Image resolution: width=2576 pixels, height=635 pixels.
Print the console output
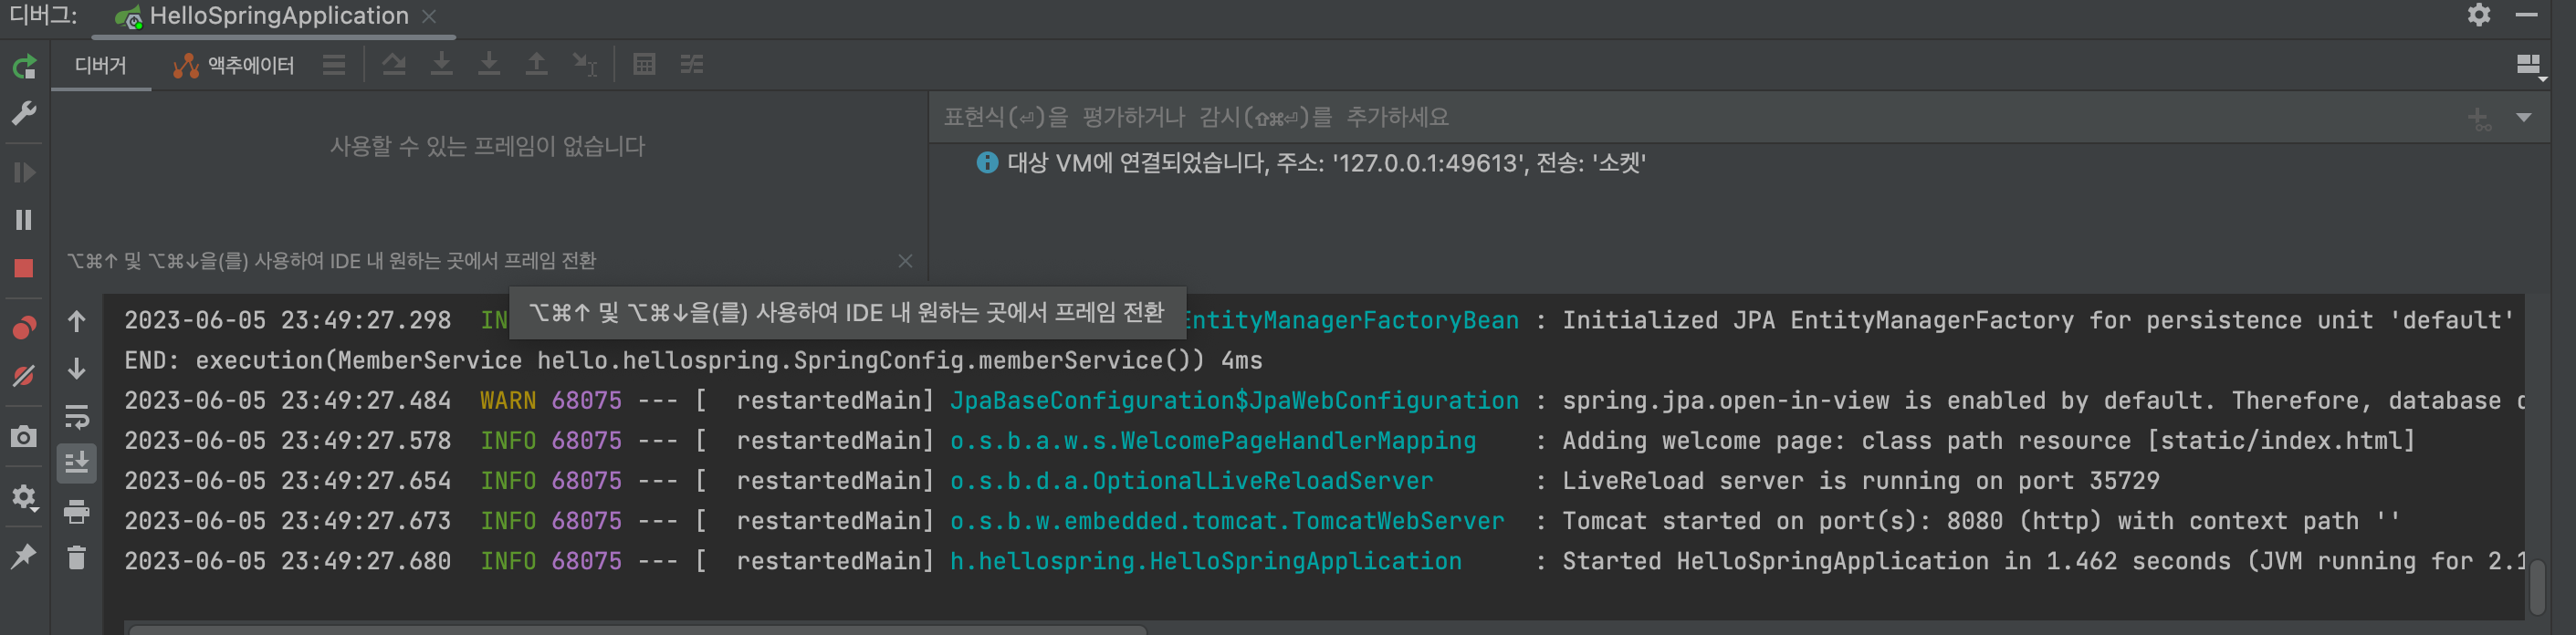77,512
